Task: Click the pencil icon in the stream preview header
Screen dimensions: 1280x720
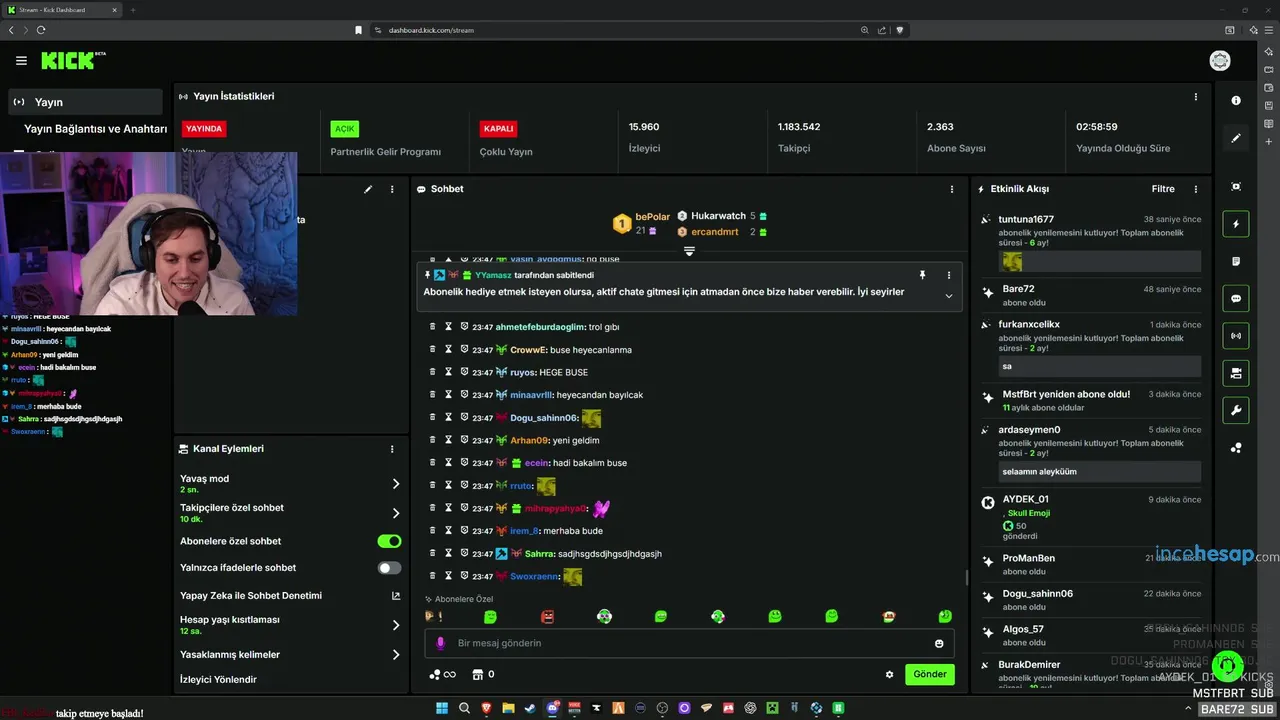Action: (x=368, y=189)
